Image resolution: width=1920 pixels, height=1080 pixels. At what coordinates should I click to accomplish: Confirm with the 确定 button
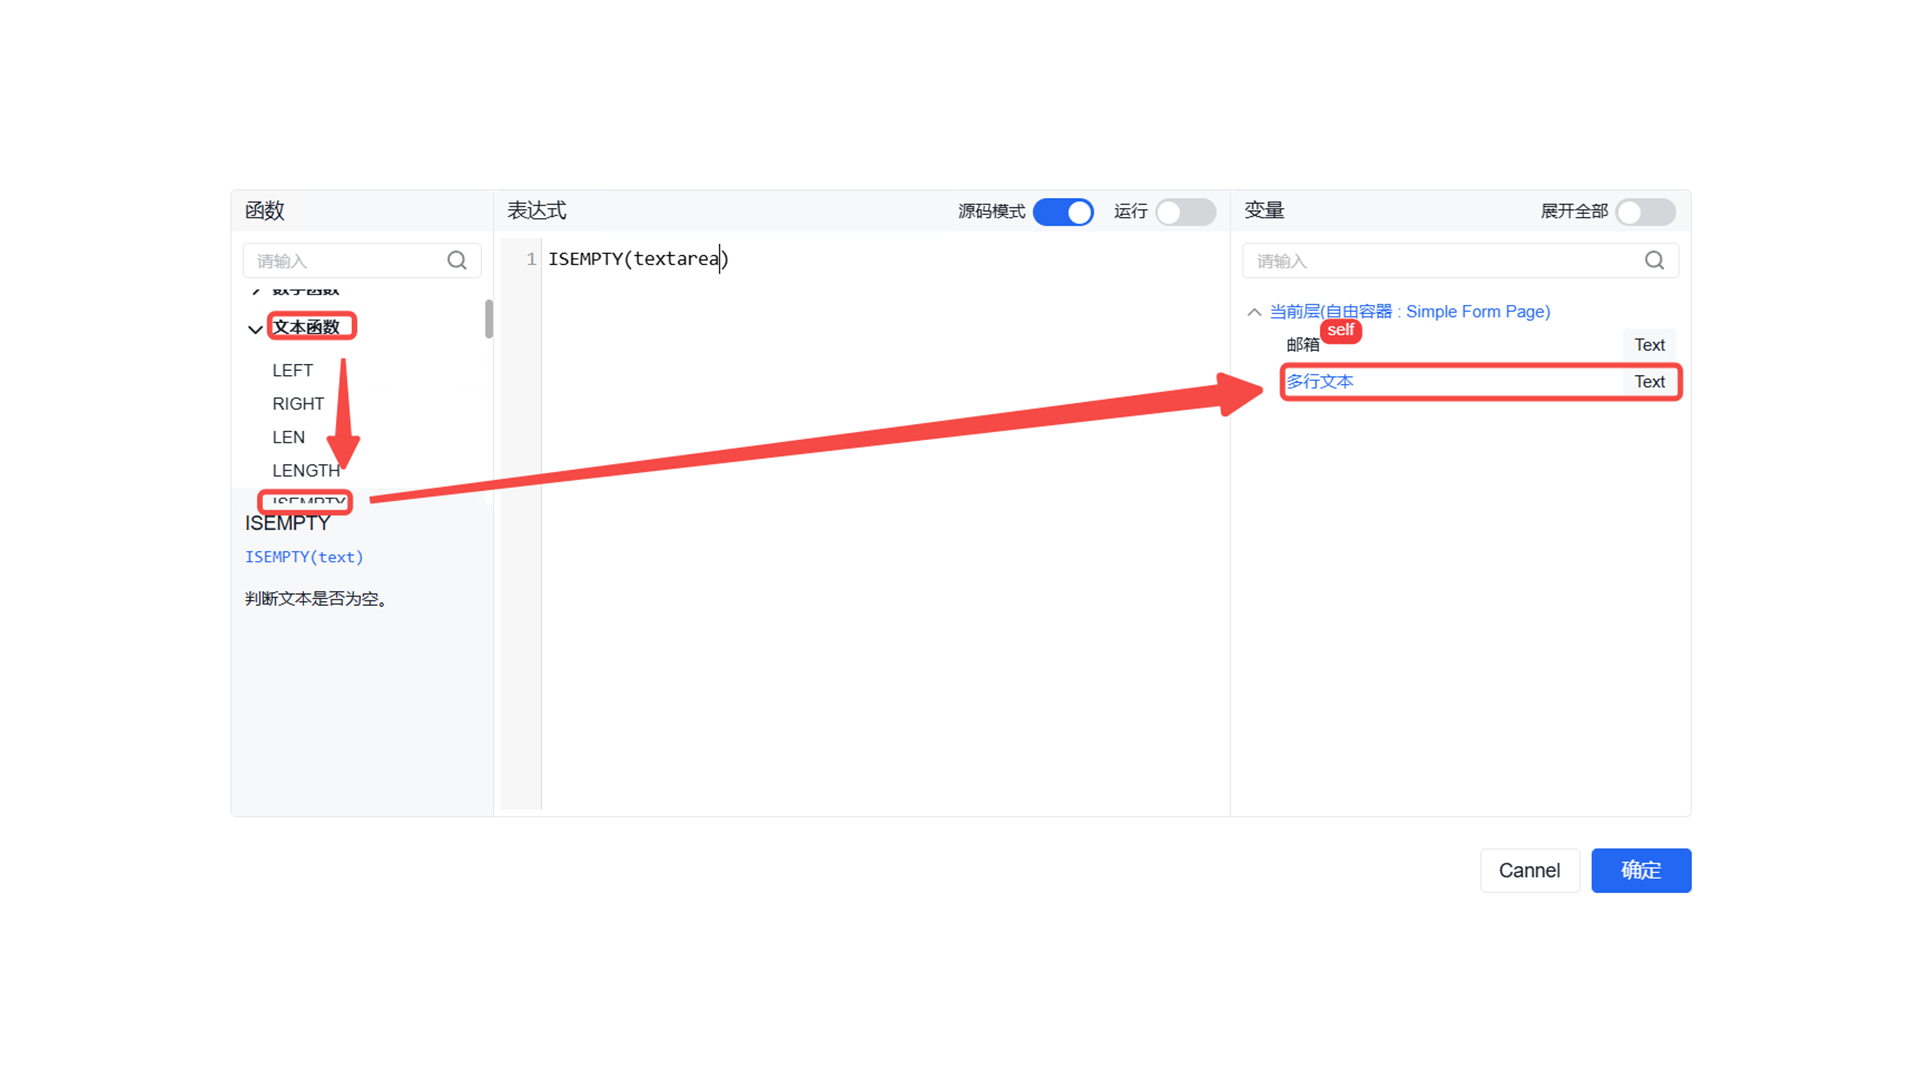[1641, 870]
